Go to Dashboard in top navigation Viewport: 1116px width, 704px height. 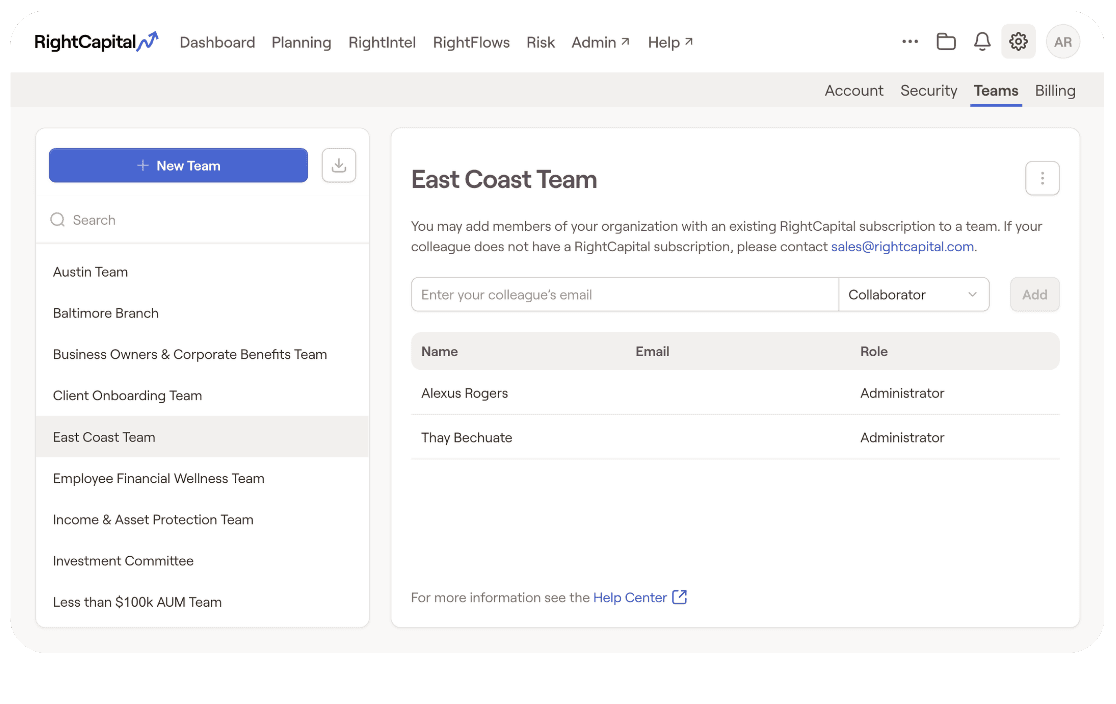[x=217, y=43]
